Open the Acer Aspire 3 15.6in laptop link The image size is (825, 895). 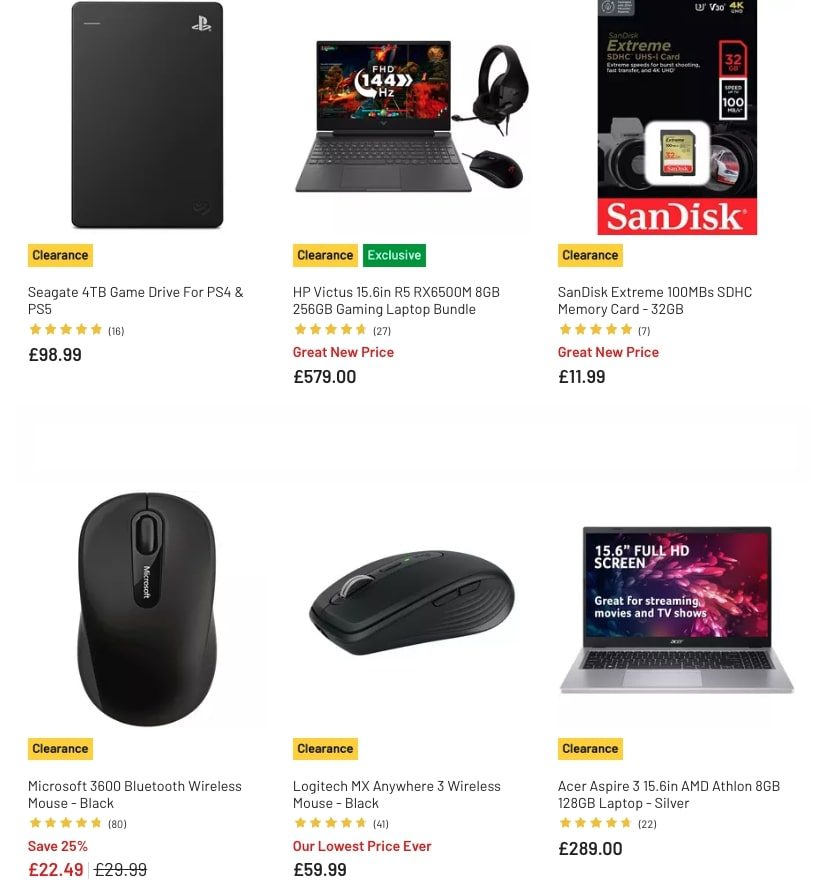(669, 794)
